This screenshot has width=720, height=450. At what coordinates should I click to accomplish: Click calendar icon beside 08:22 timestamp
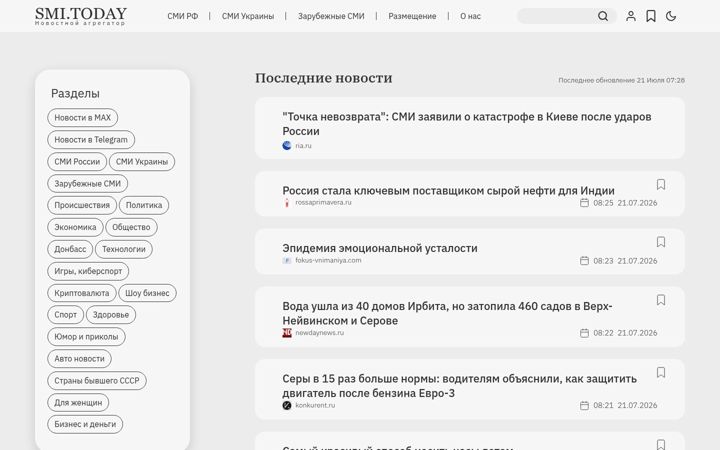tap(584, 333)
